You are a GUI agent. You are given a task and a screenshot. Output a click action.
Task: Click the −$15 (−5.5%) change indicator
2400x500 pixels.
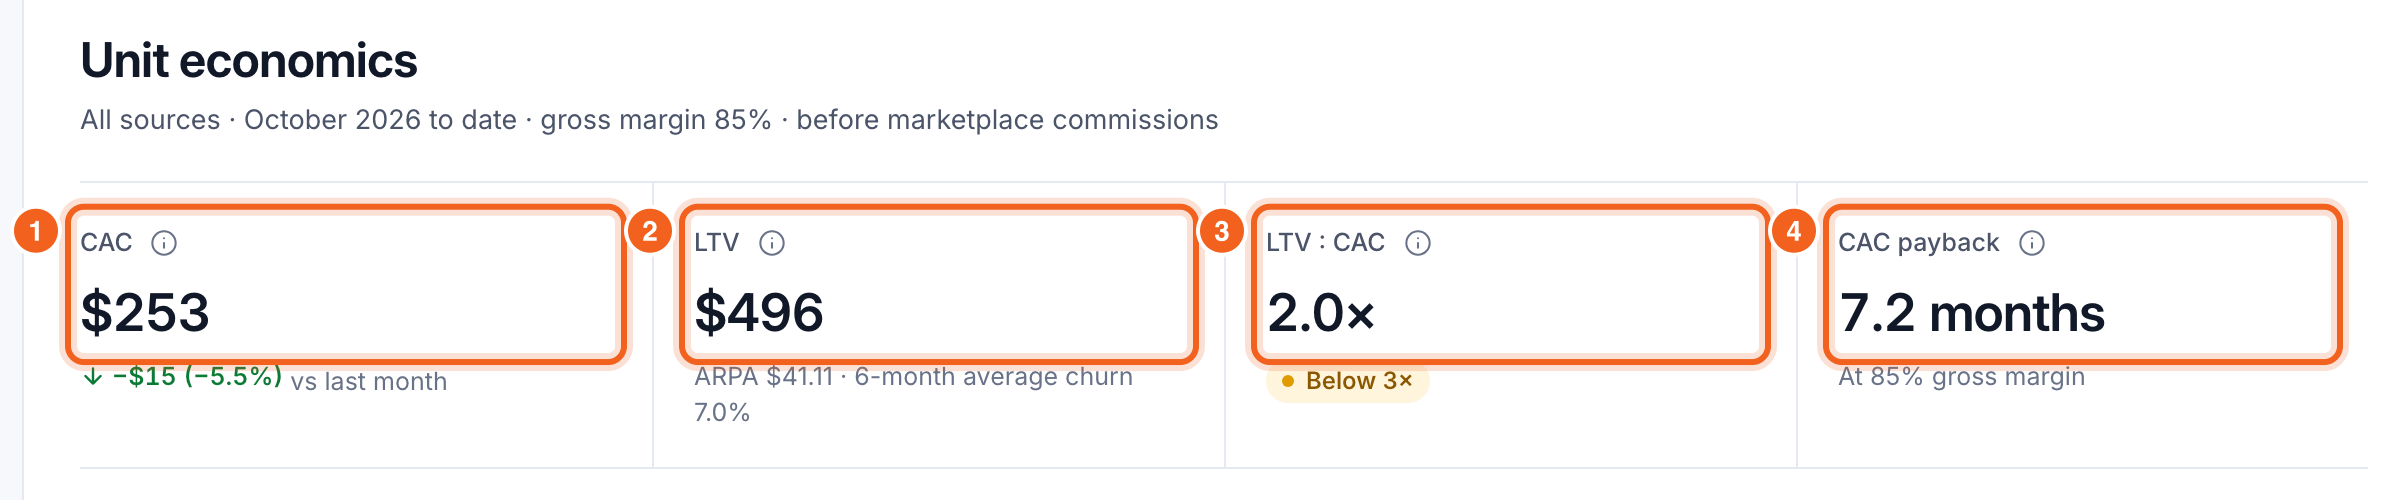click(x=197, y=377)
